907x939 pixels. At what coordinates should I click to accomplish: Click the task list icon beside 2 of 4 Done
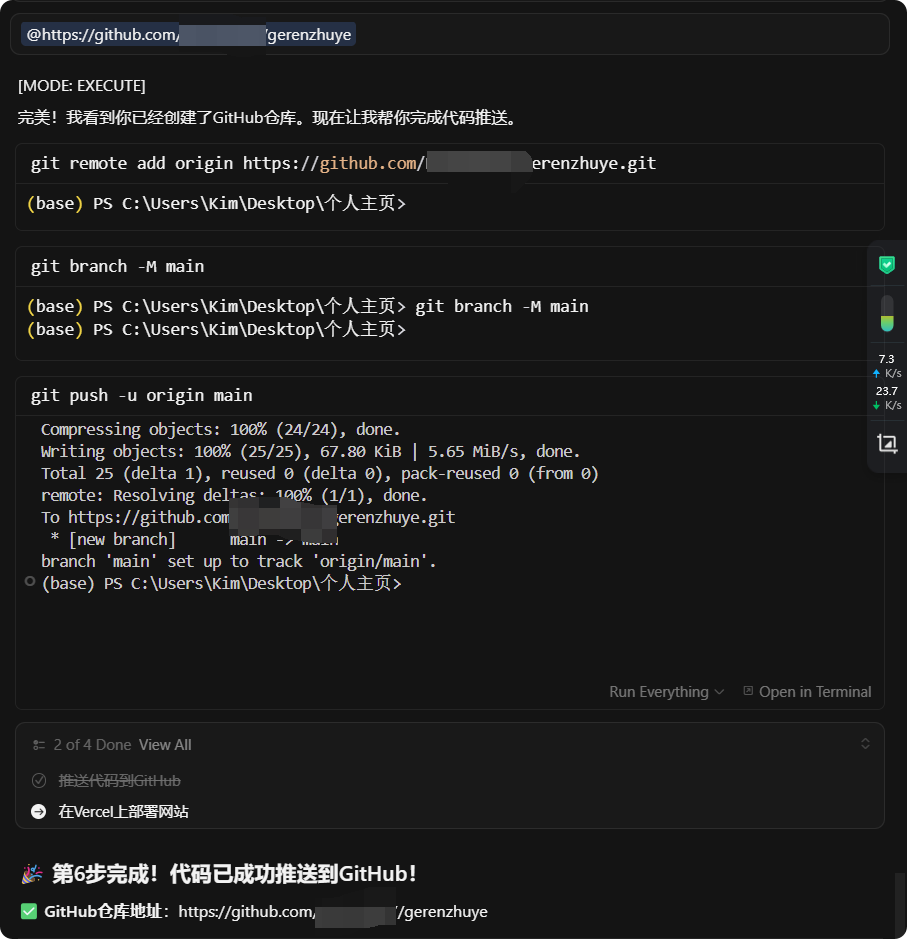tap(39, 745)
